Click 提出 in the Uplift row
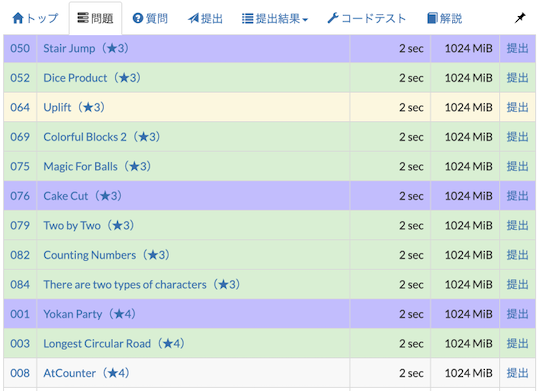The image size is (540, 391). pos(517,107)
